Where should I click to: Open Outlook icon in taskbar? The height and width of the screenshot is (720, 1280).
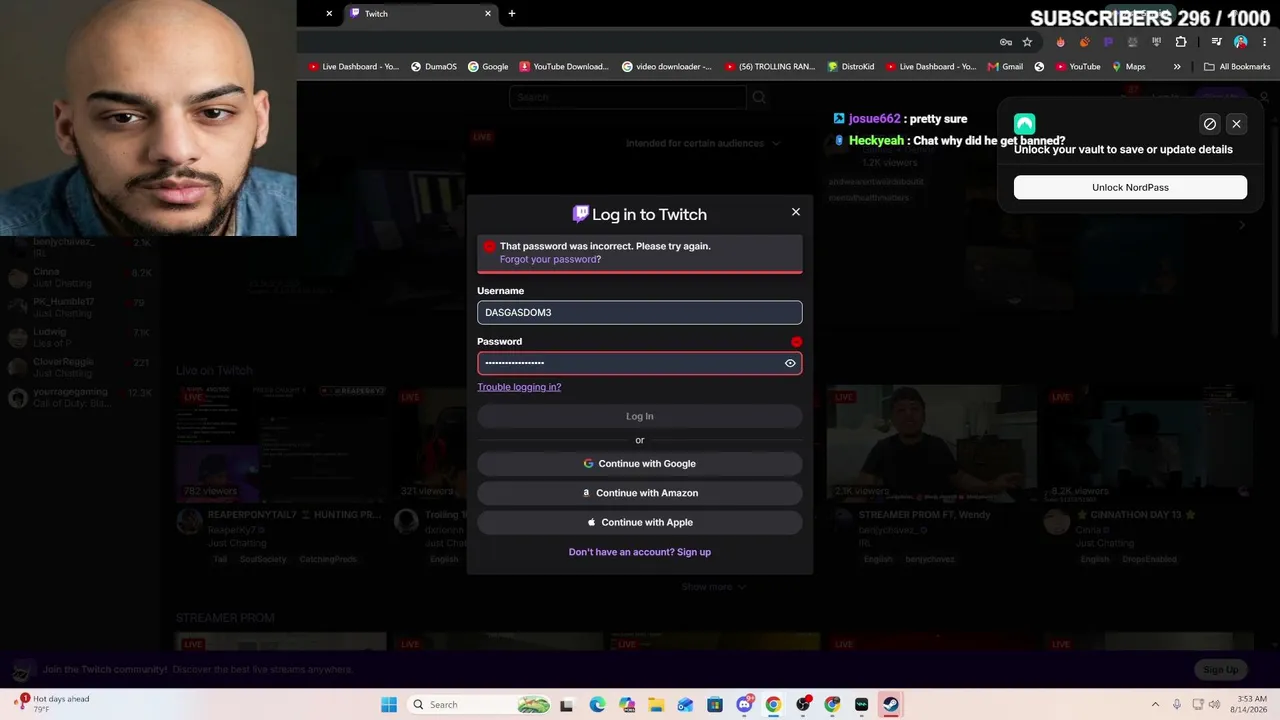[685, 705]
